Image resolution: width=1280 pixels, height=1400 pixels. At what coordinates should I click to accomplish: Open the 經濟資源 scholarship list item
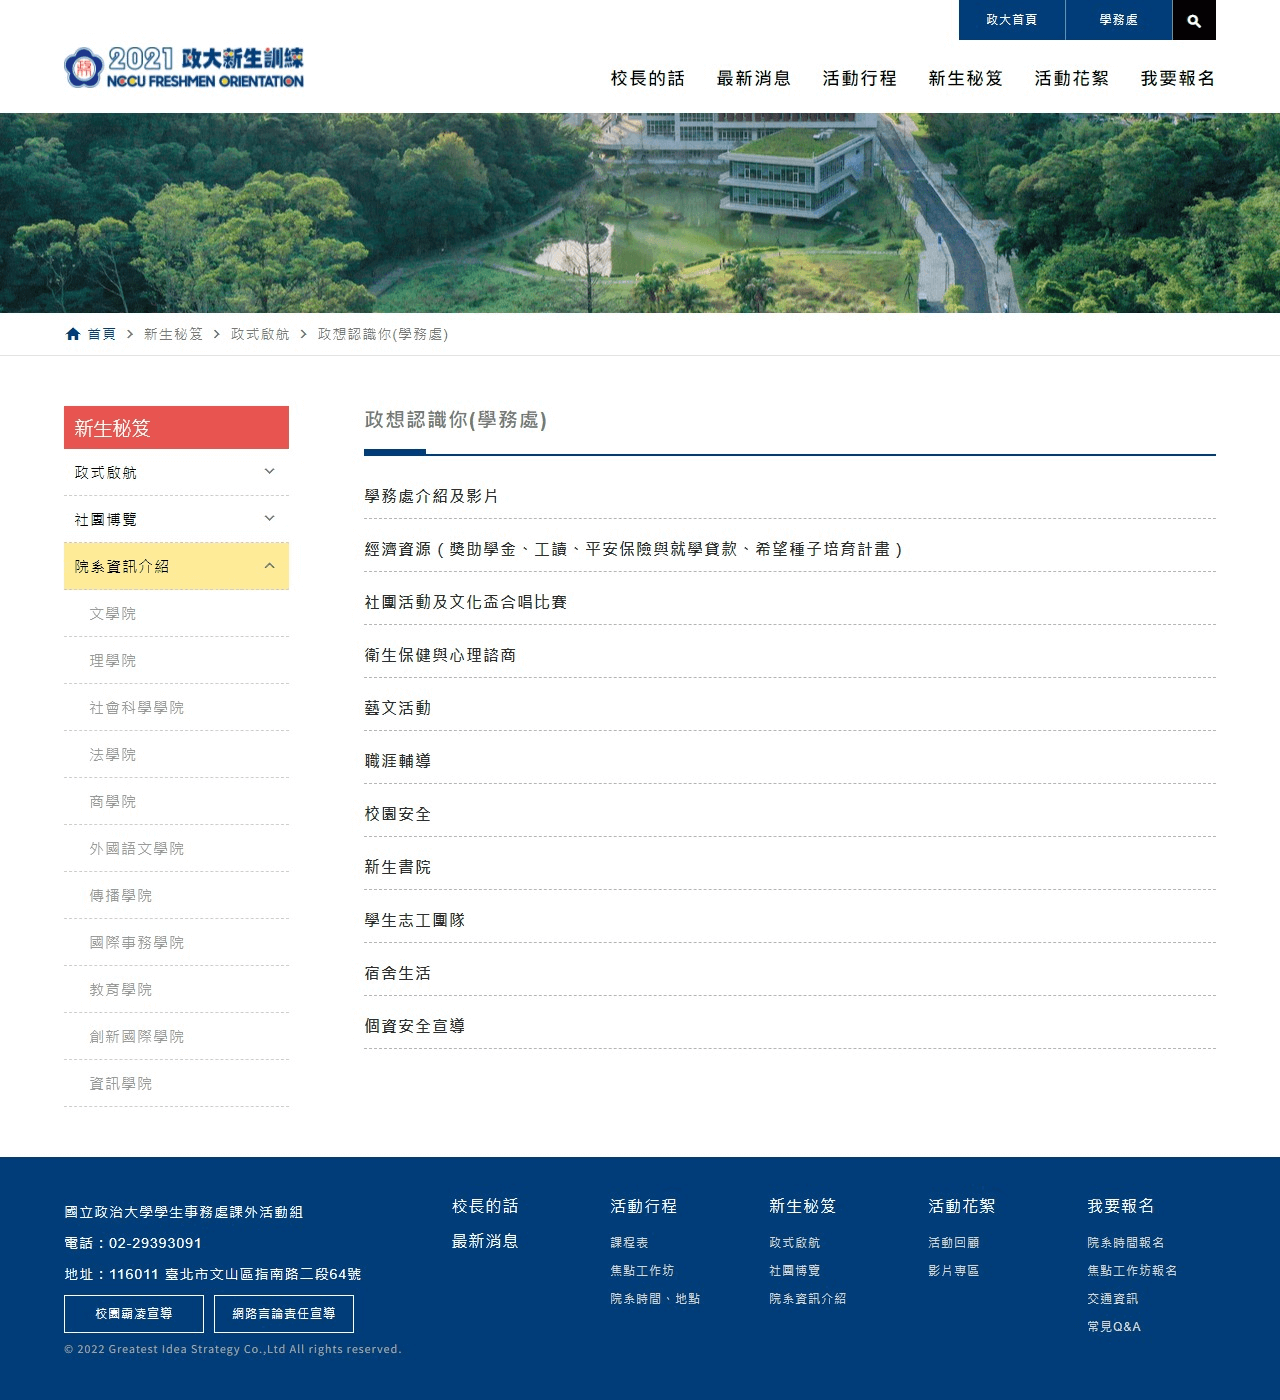(790, 549)
